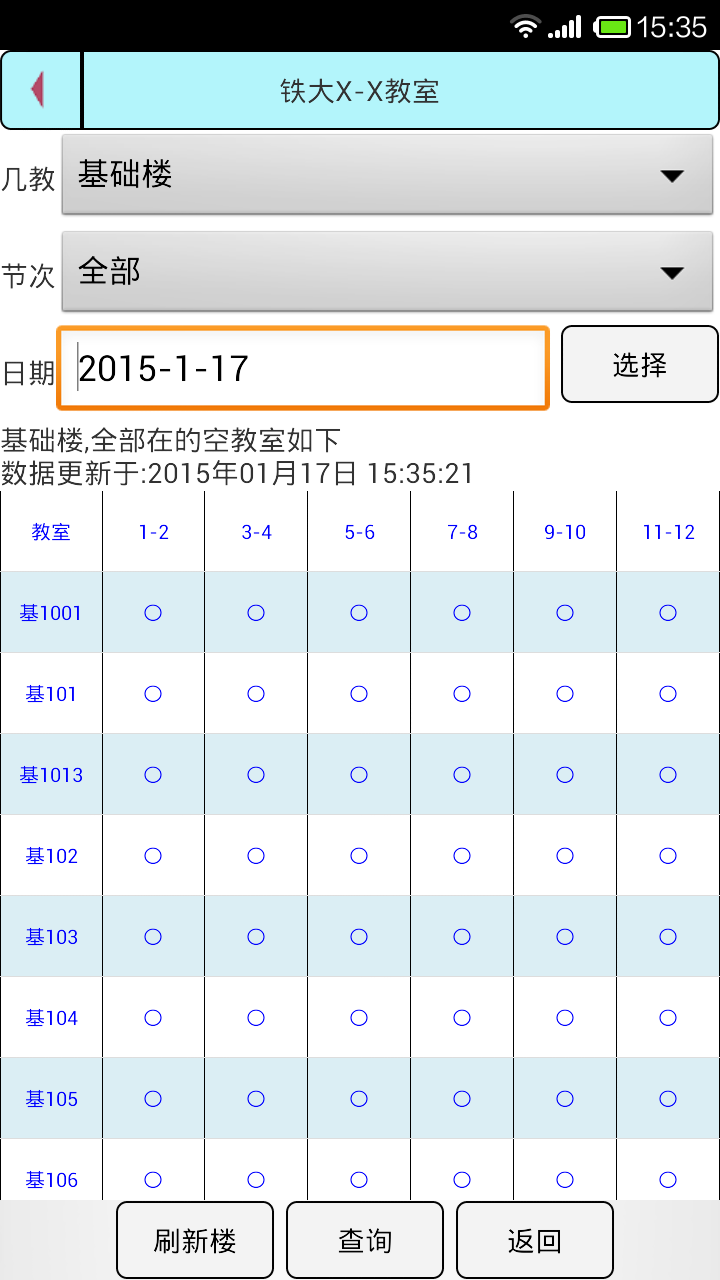Click the 9-10 period column header

pos(565,532)
